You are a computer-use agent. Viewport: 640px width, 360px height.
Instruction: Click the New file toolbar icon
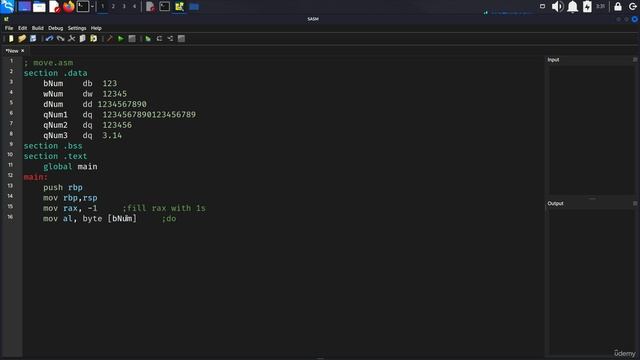(x=11, y=38)
